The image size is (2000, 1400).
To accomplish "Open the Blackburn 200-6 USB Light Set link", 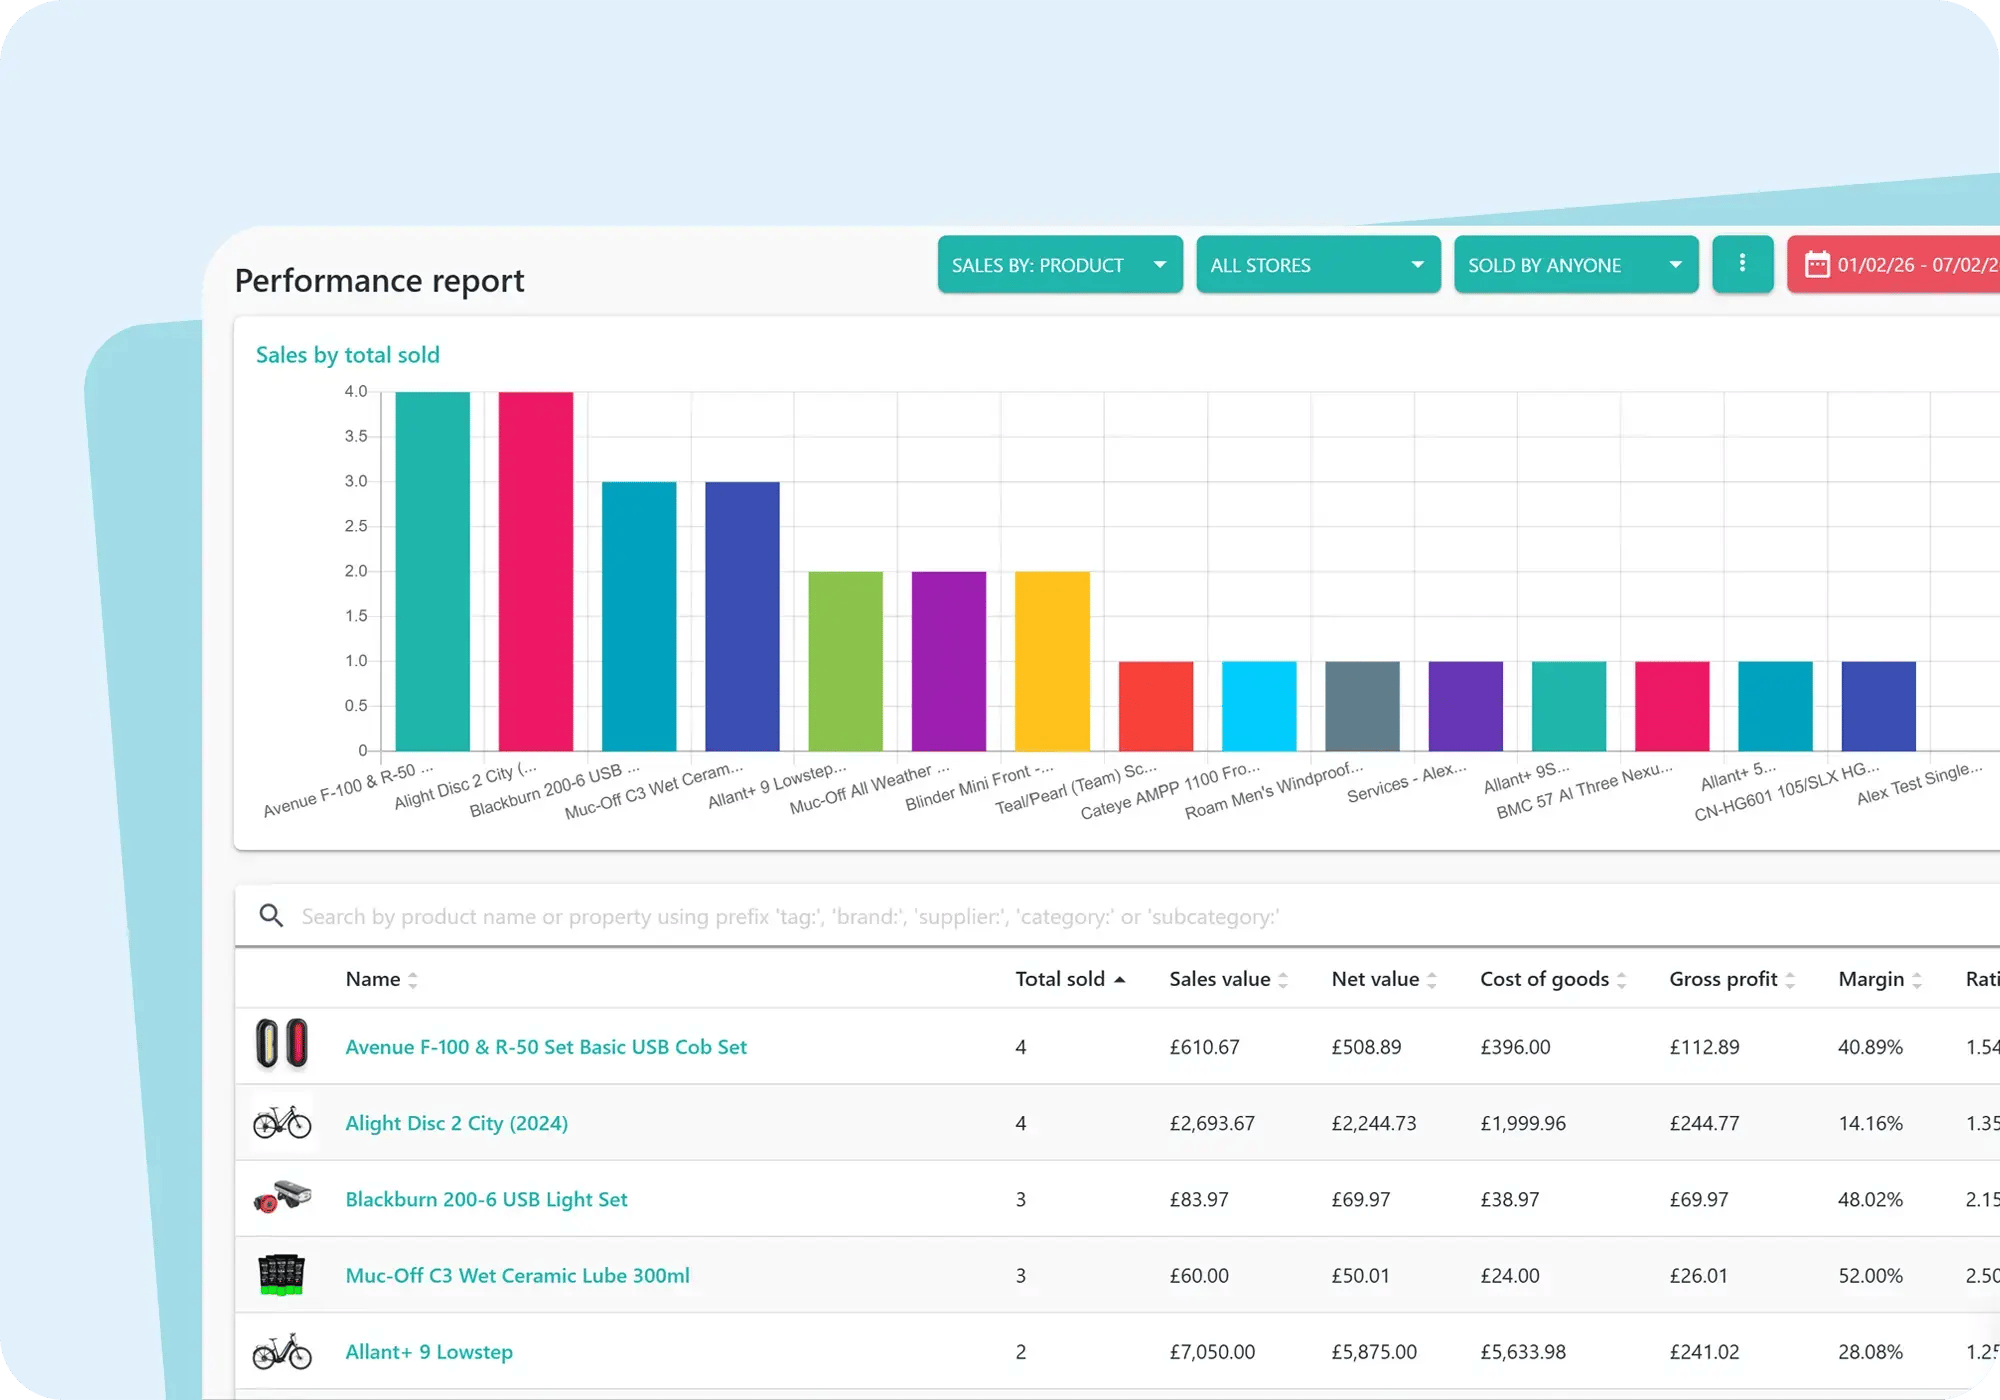I will coord(487,1199).
